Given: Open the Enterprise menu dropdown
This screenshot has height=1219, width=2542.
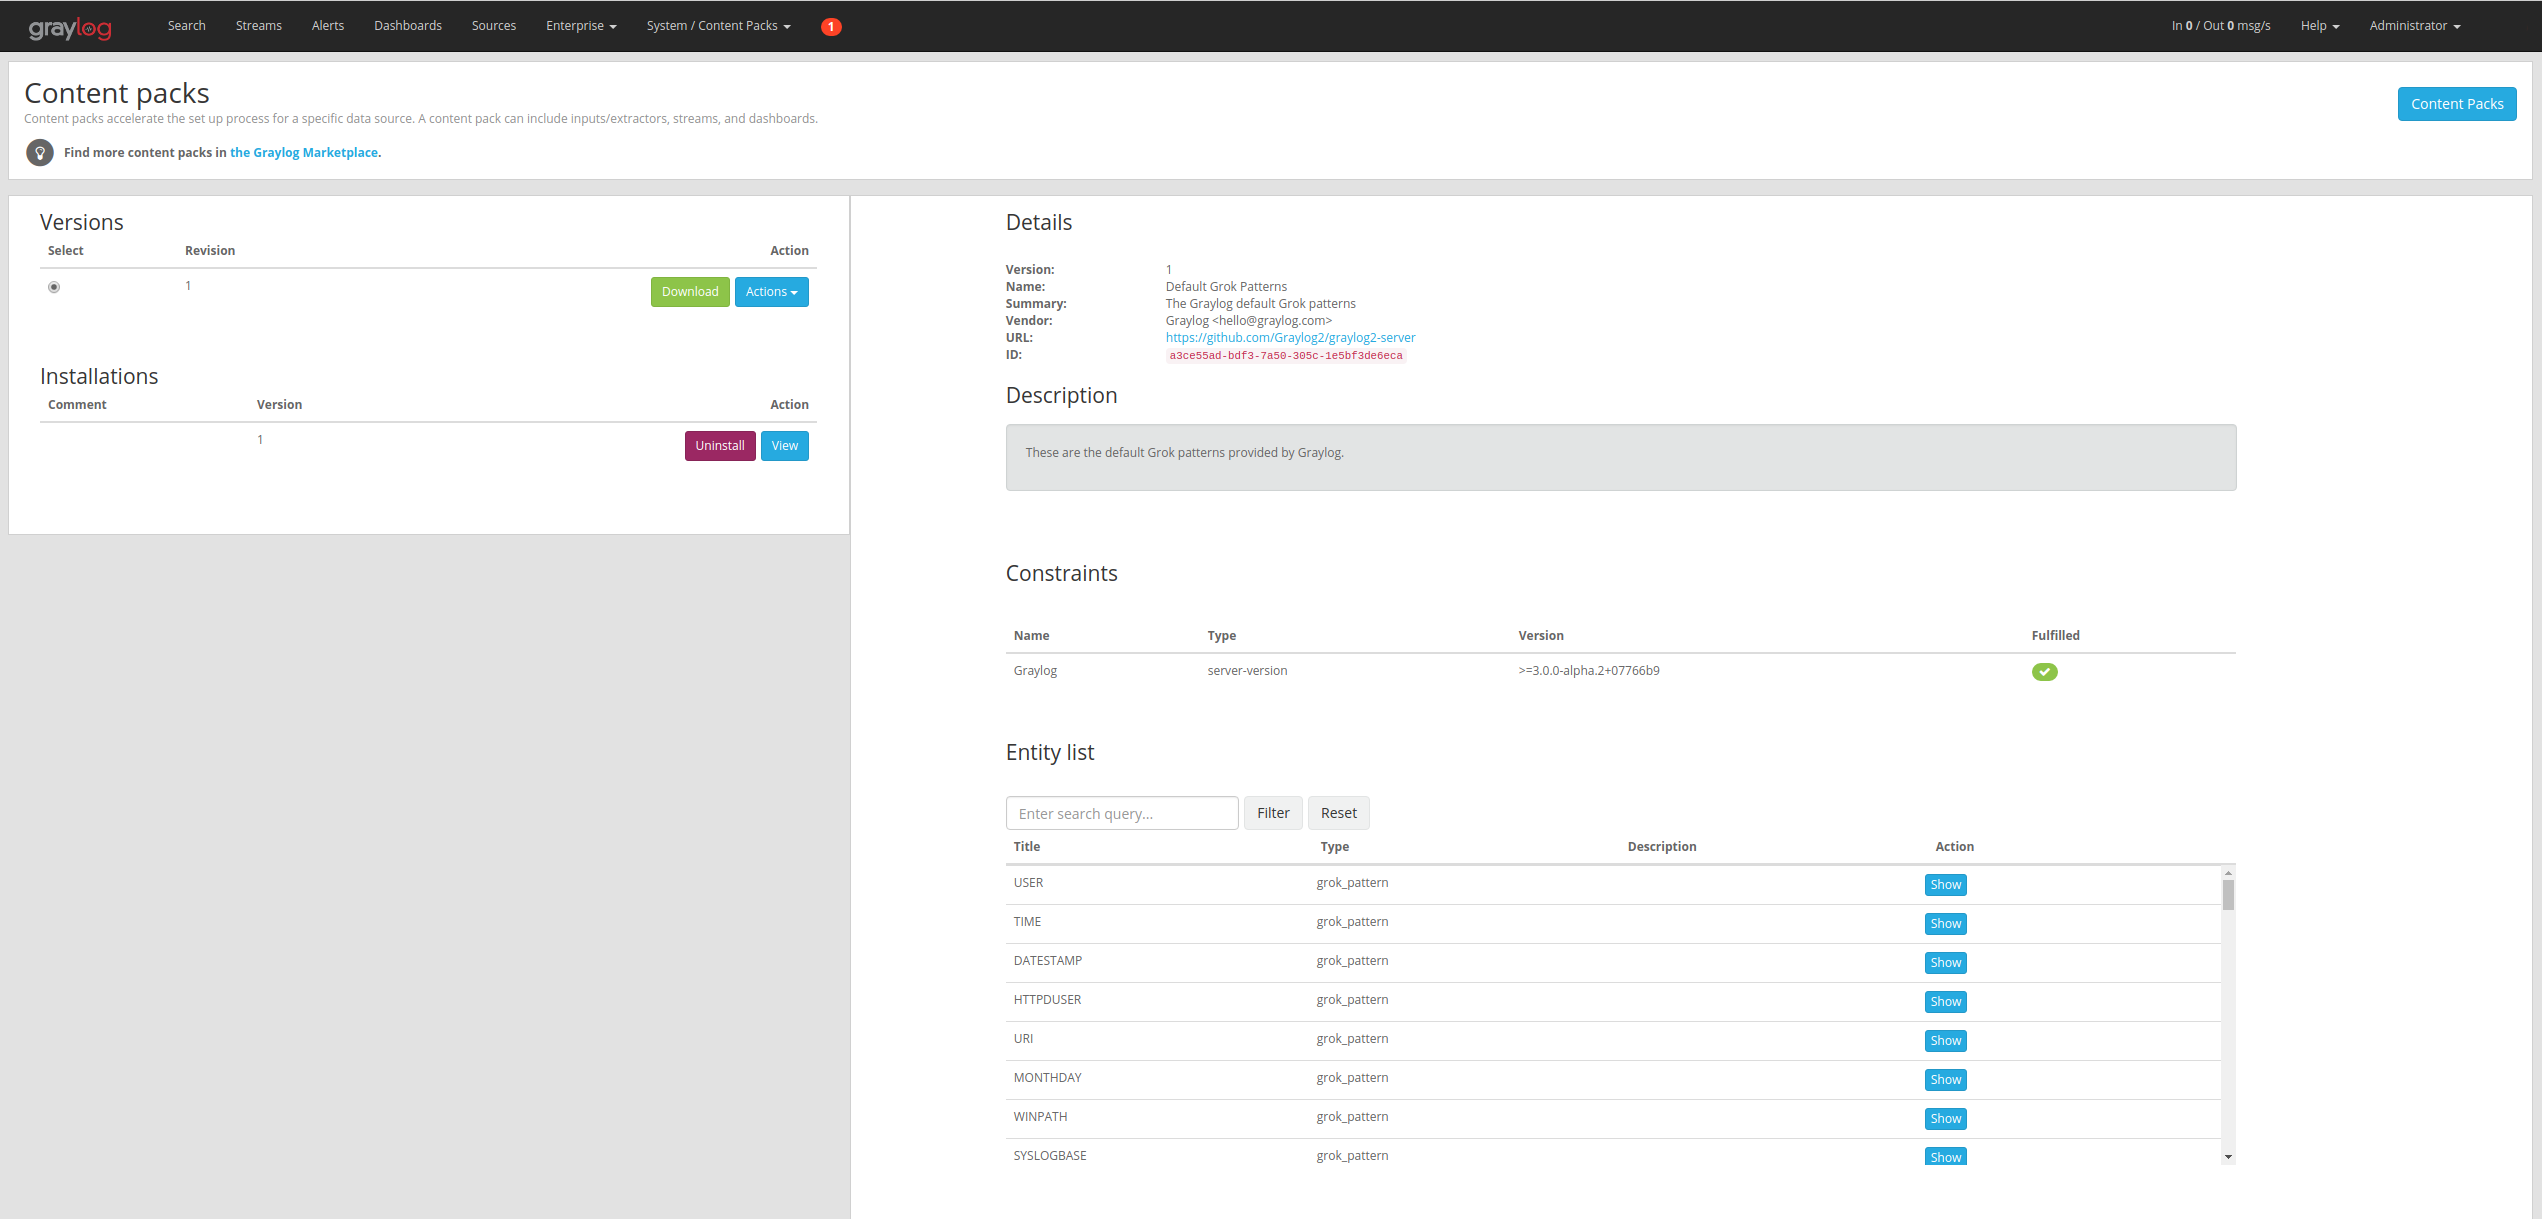Looking at the screenshot, I should (x=580, y=26).
